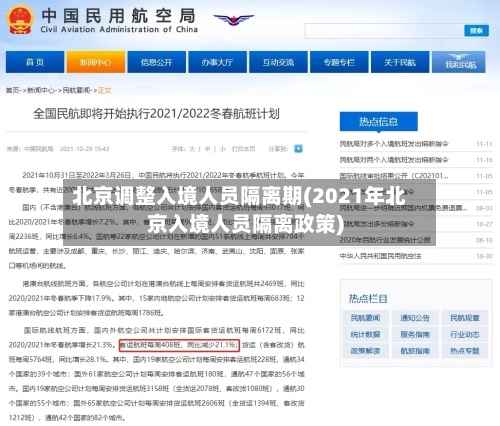Click 热点专题 in 热点栏目 panel

(x=465, y=351)
